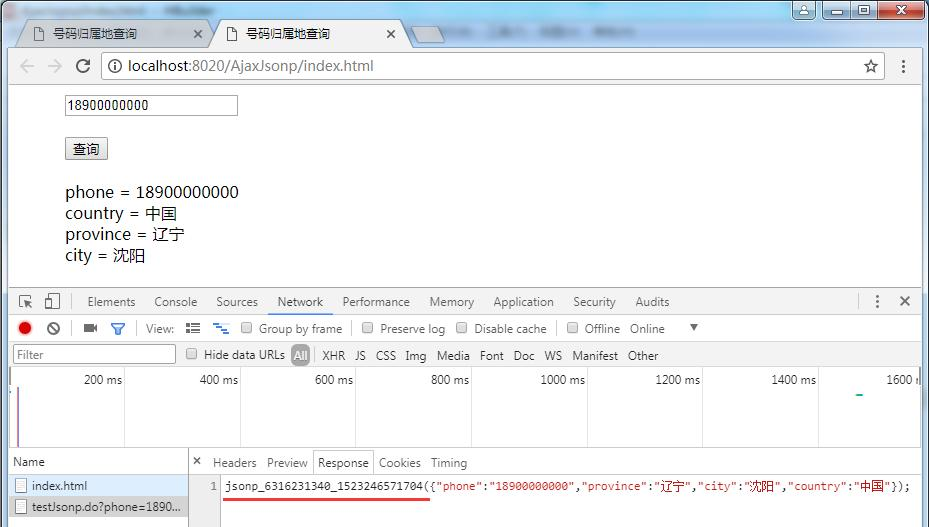View site information icon in address bar

click(x=114, y=66)
